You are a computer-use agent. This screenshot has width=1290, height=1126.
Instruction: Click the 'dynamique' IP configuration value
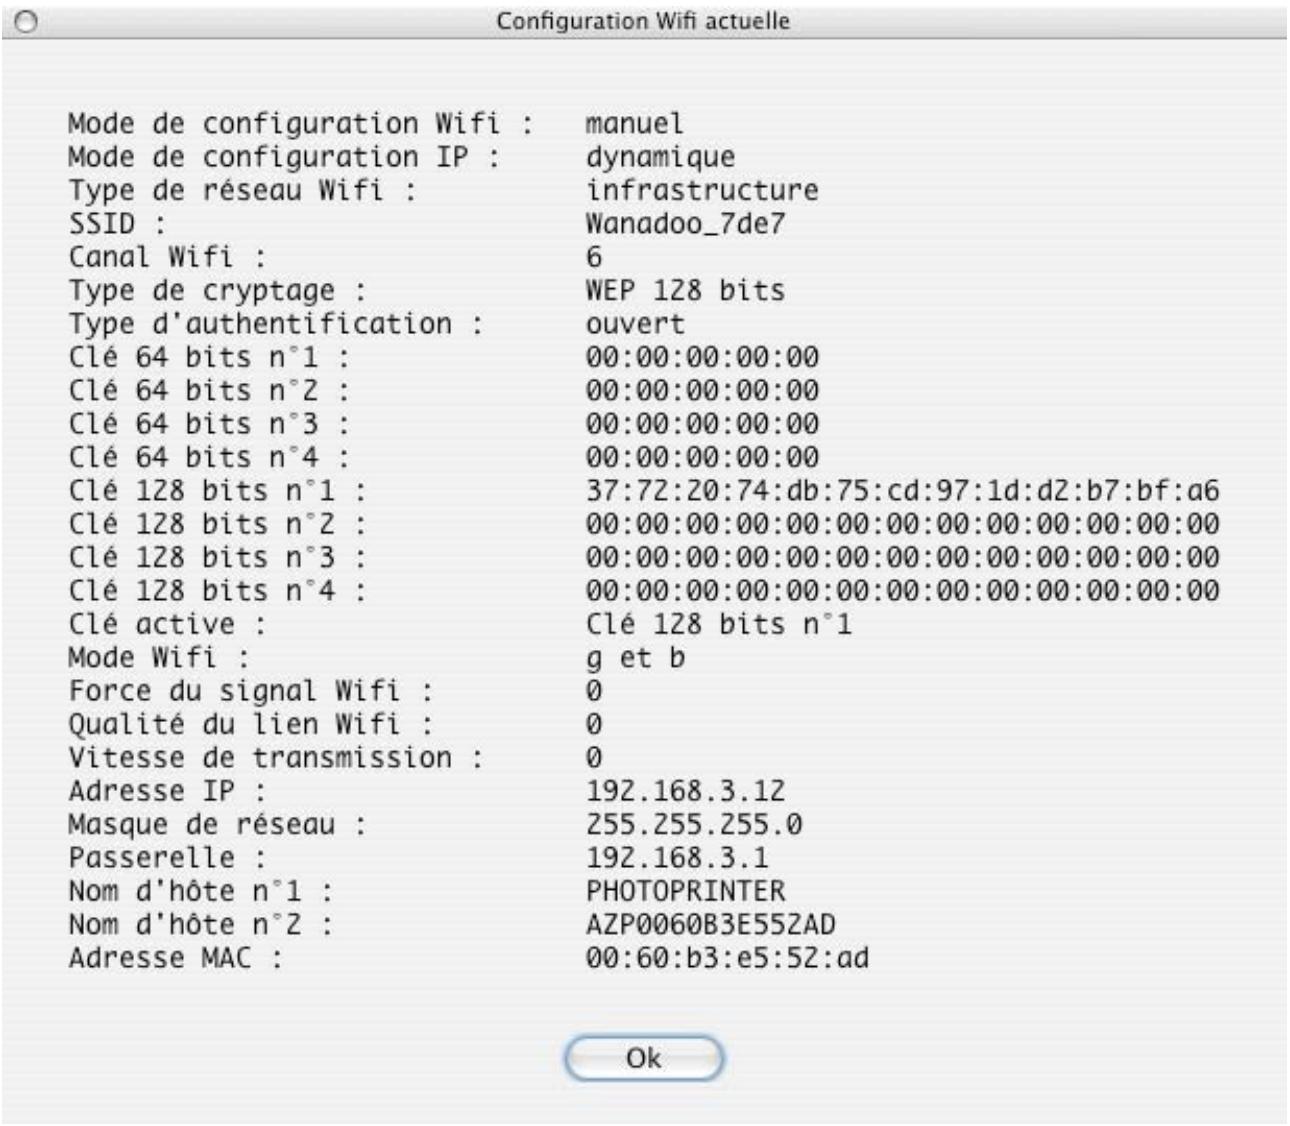point(660,158)
